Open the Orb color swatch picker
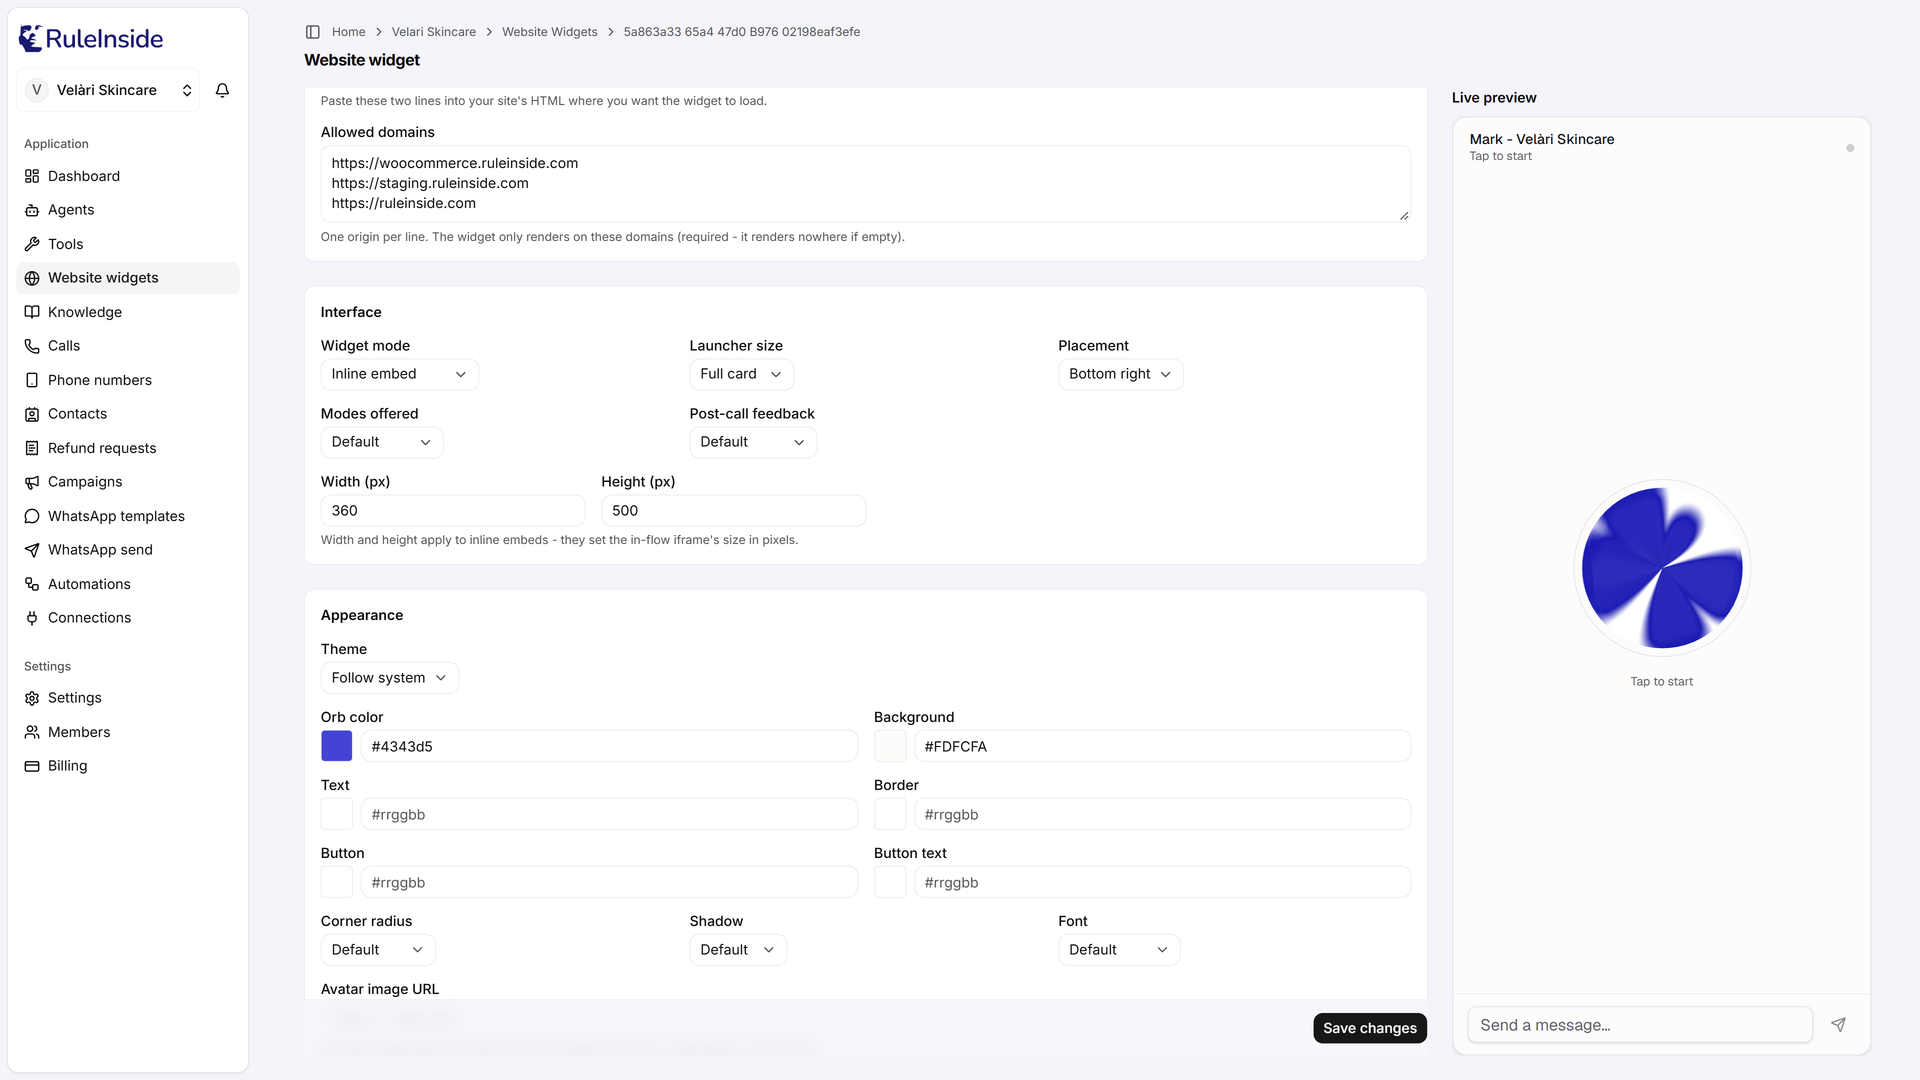 [336, 746]
